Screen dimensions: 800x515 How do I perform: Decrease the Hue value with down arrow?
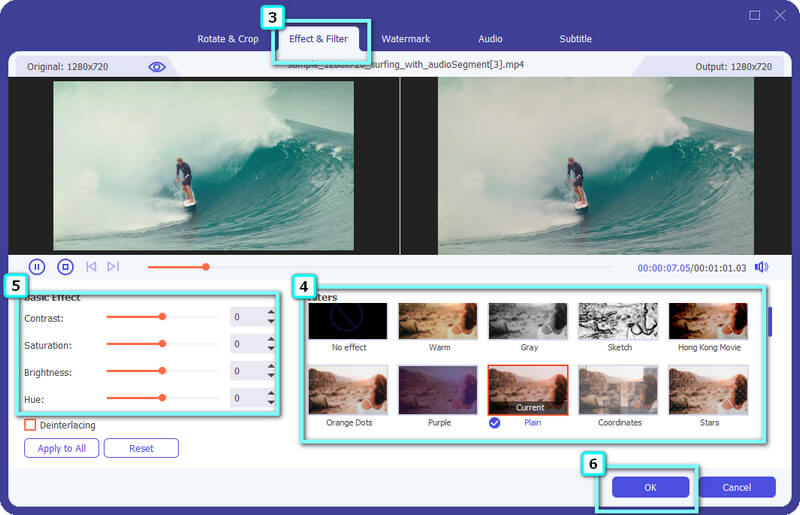point(271,403)
